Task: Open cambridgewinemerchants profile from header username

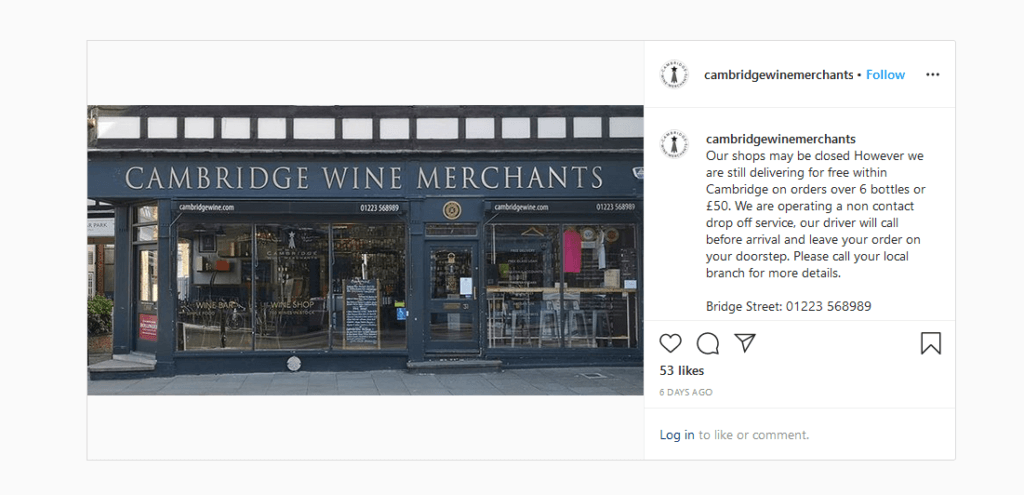Action: (778, 75)
